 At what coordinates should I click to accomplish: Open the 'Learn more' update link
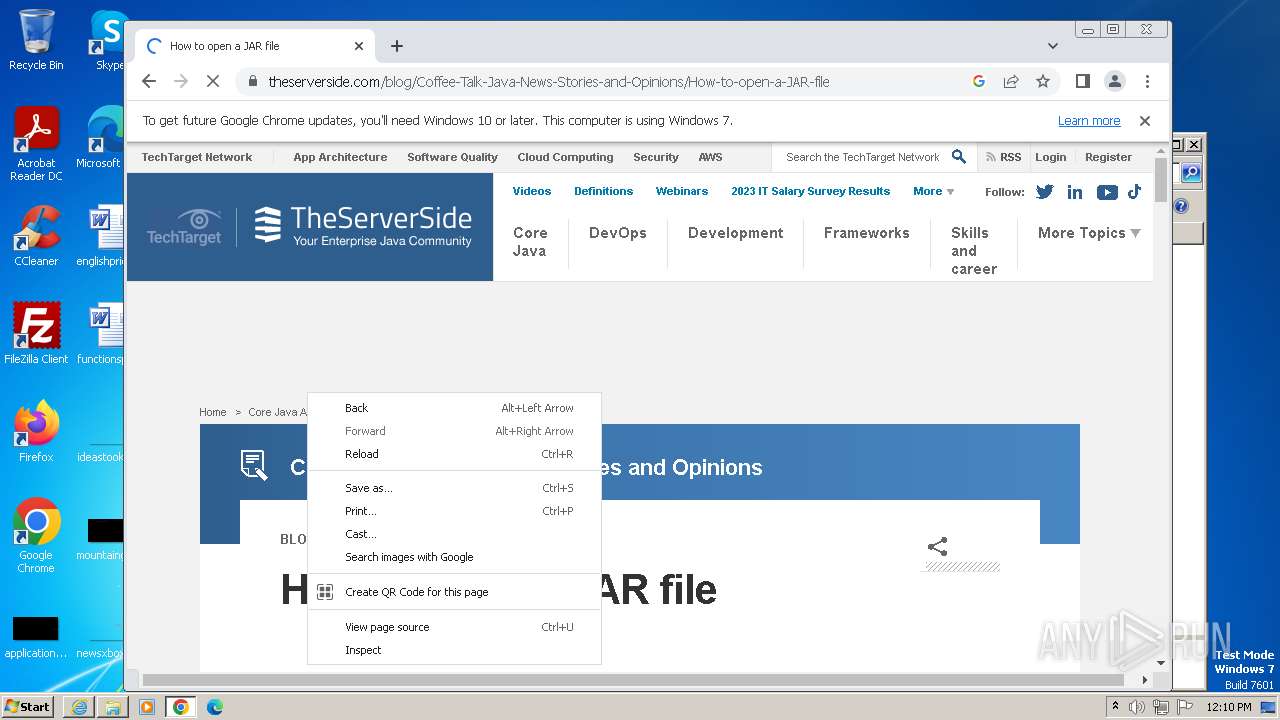click(1089, 121)
